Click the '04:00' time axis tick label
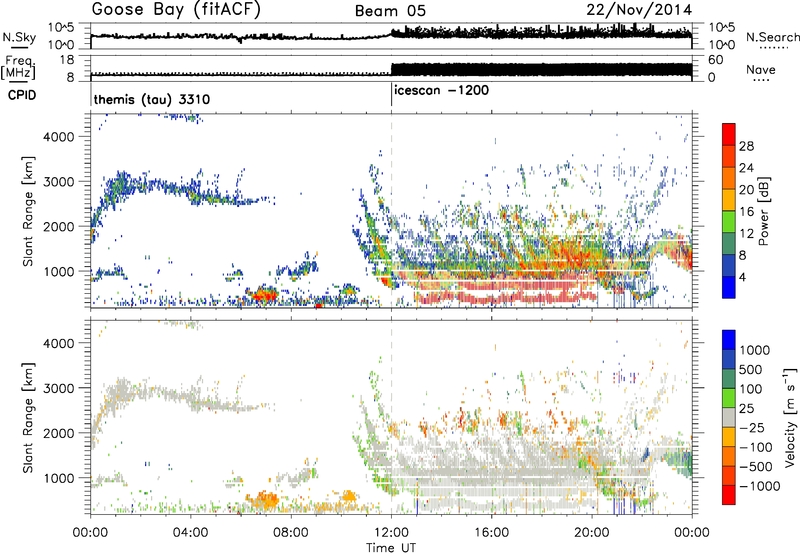The height and width of the screenshot is (554, 800). pyautogui.click(x=191, y=533)
